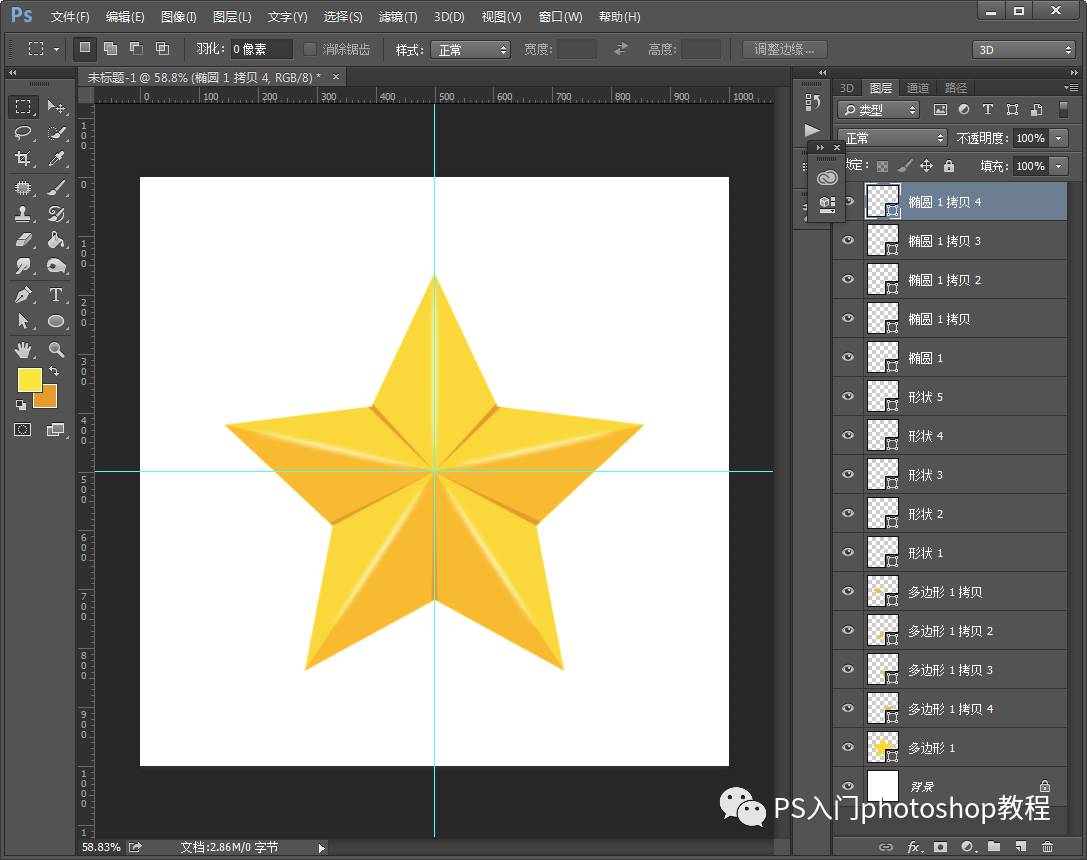This screenshot has height=860, width=1087.
Task: Close the 未标题-1 document tab
Action: click(x=336, y=77)
